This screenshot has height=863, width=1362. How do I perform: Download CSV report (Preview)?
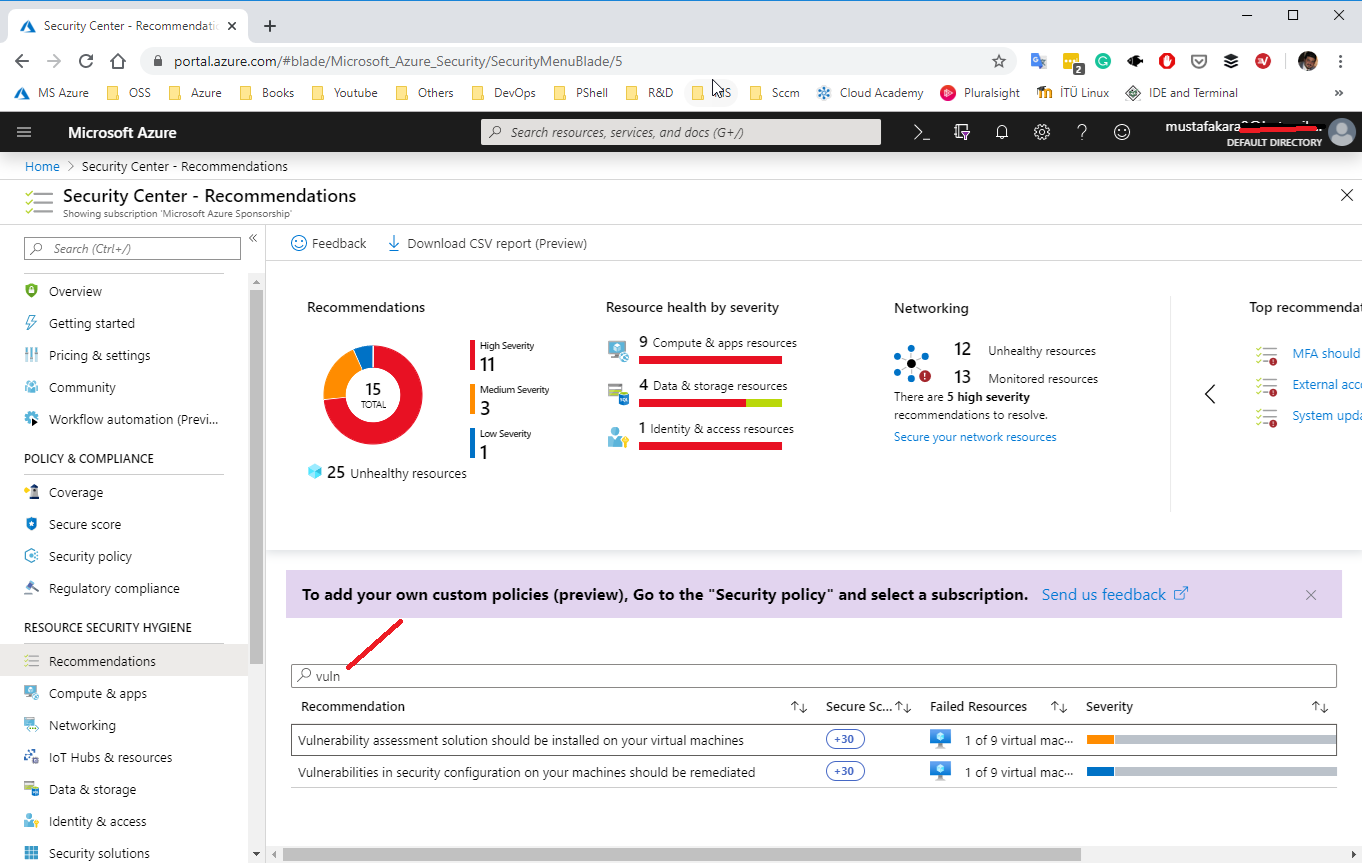(487, 243)
